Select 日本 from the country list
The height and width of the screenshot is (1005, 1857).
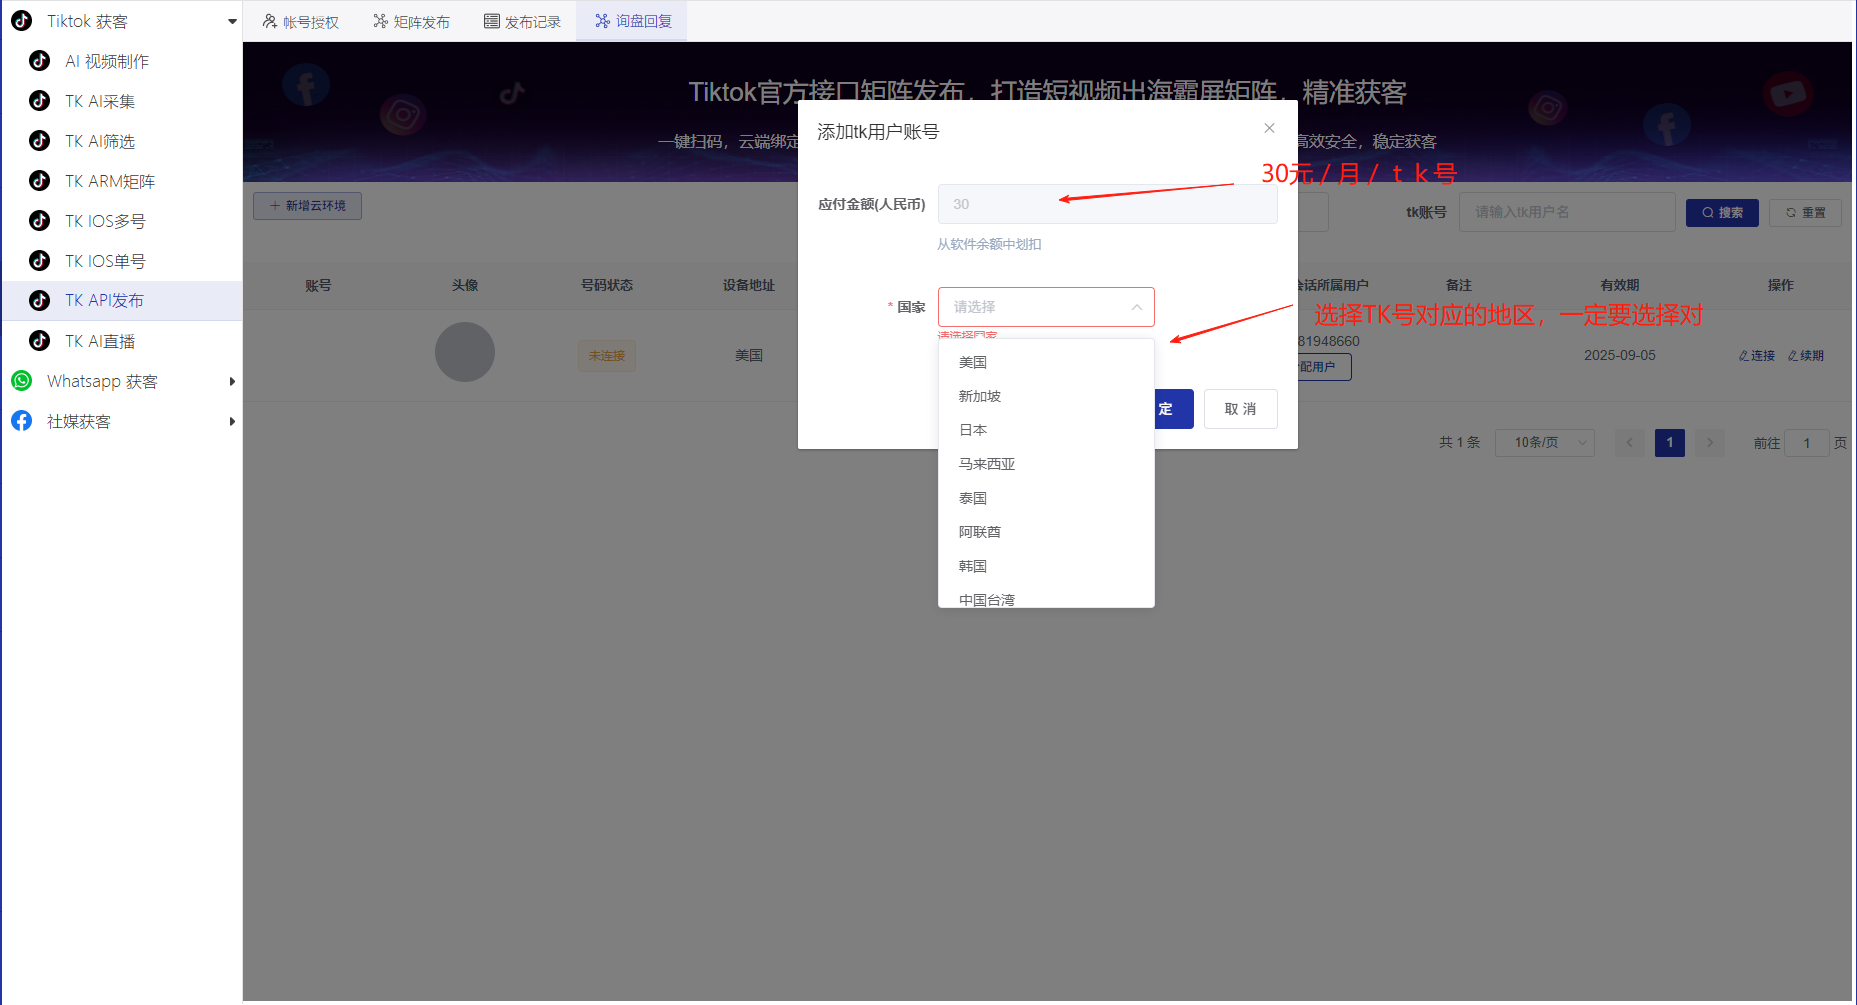(972, 429)
